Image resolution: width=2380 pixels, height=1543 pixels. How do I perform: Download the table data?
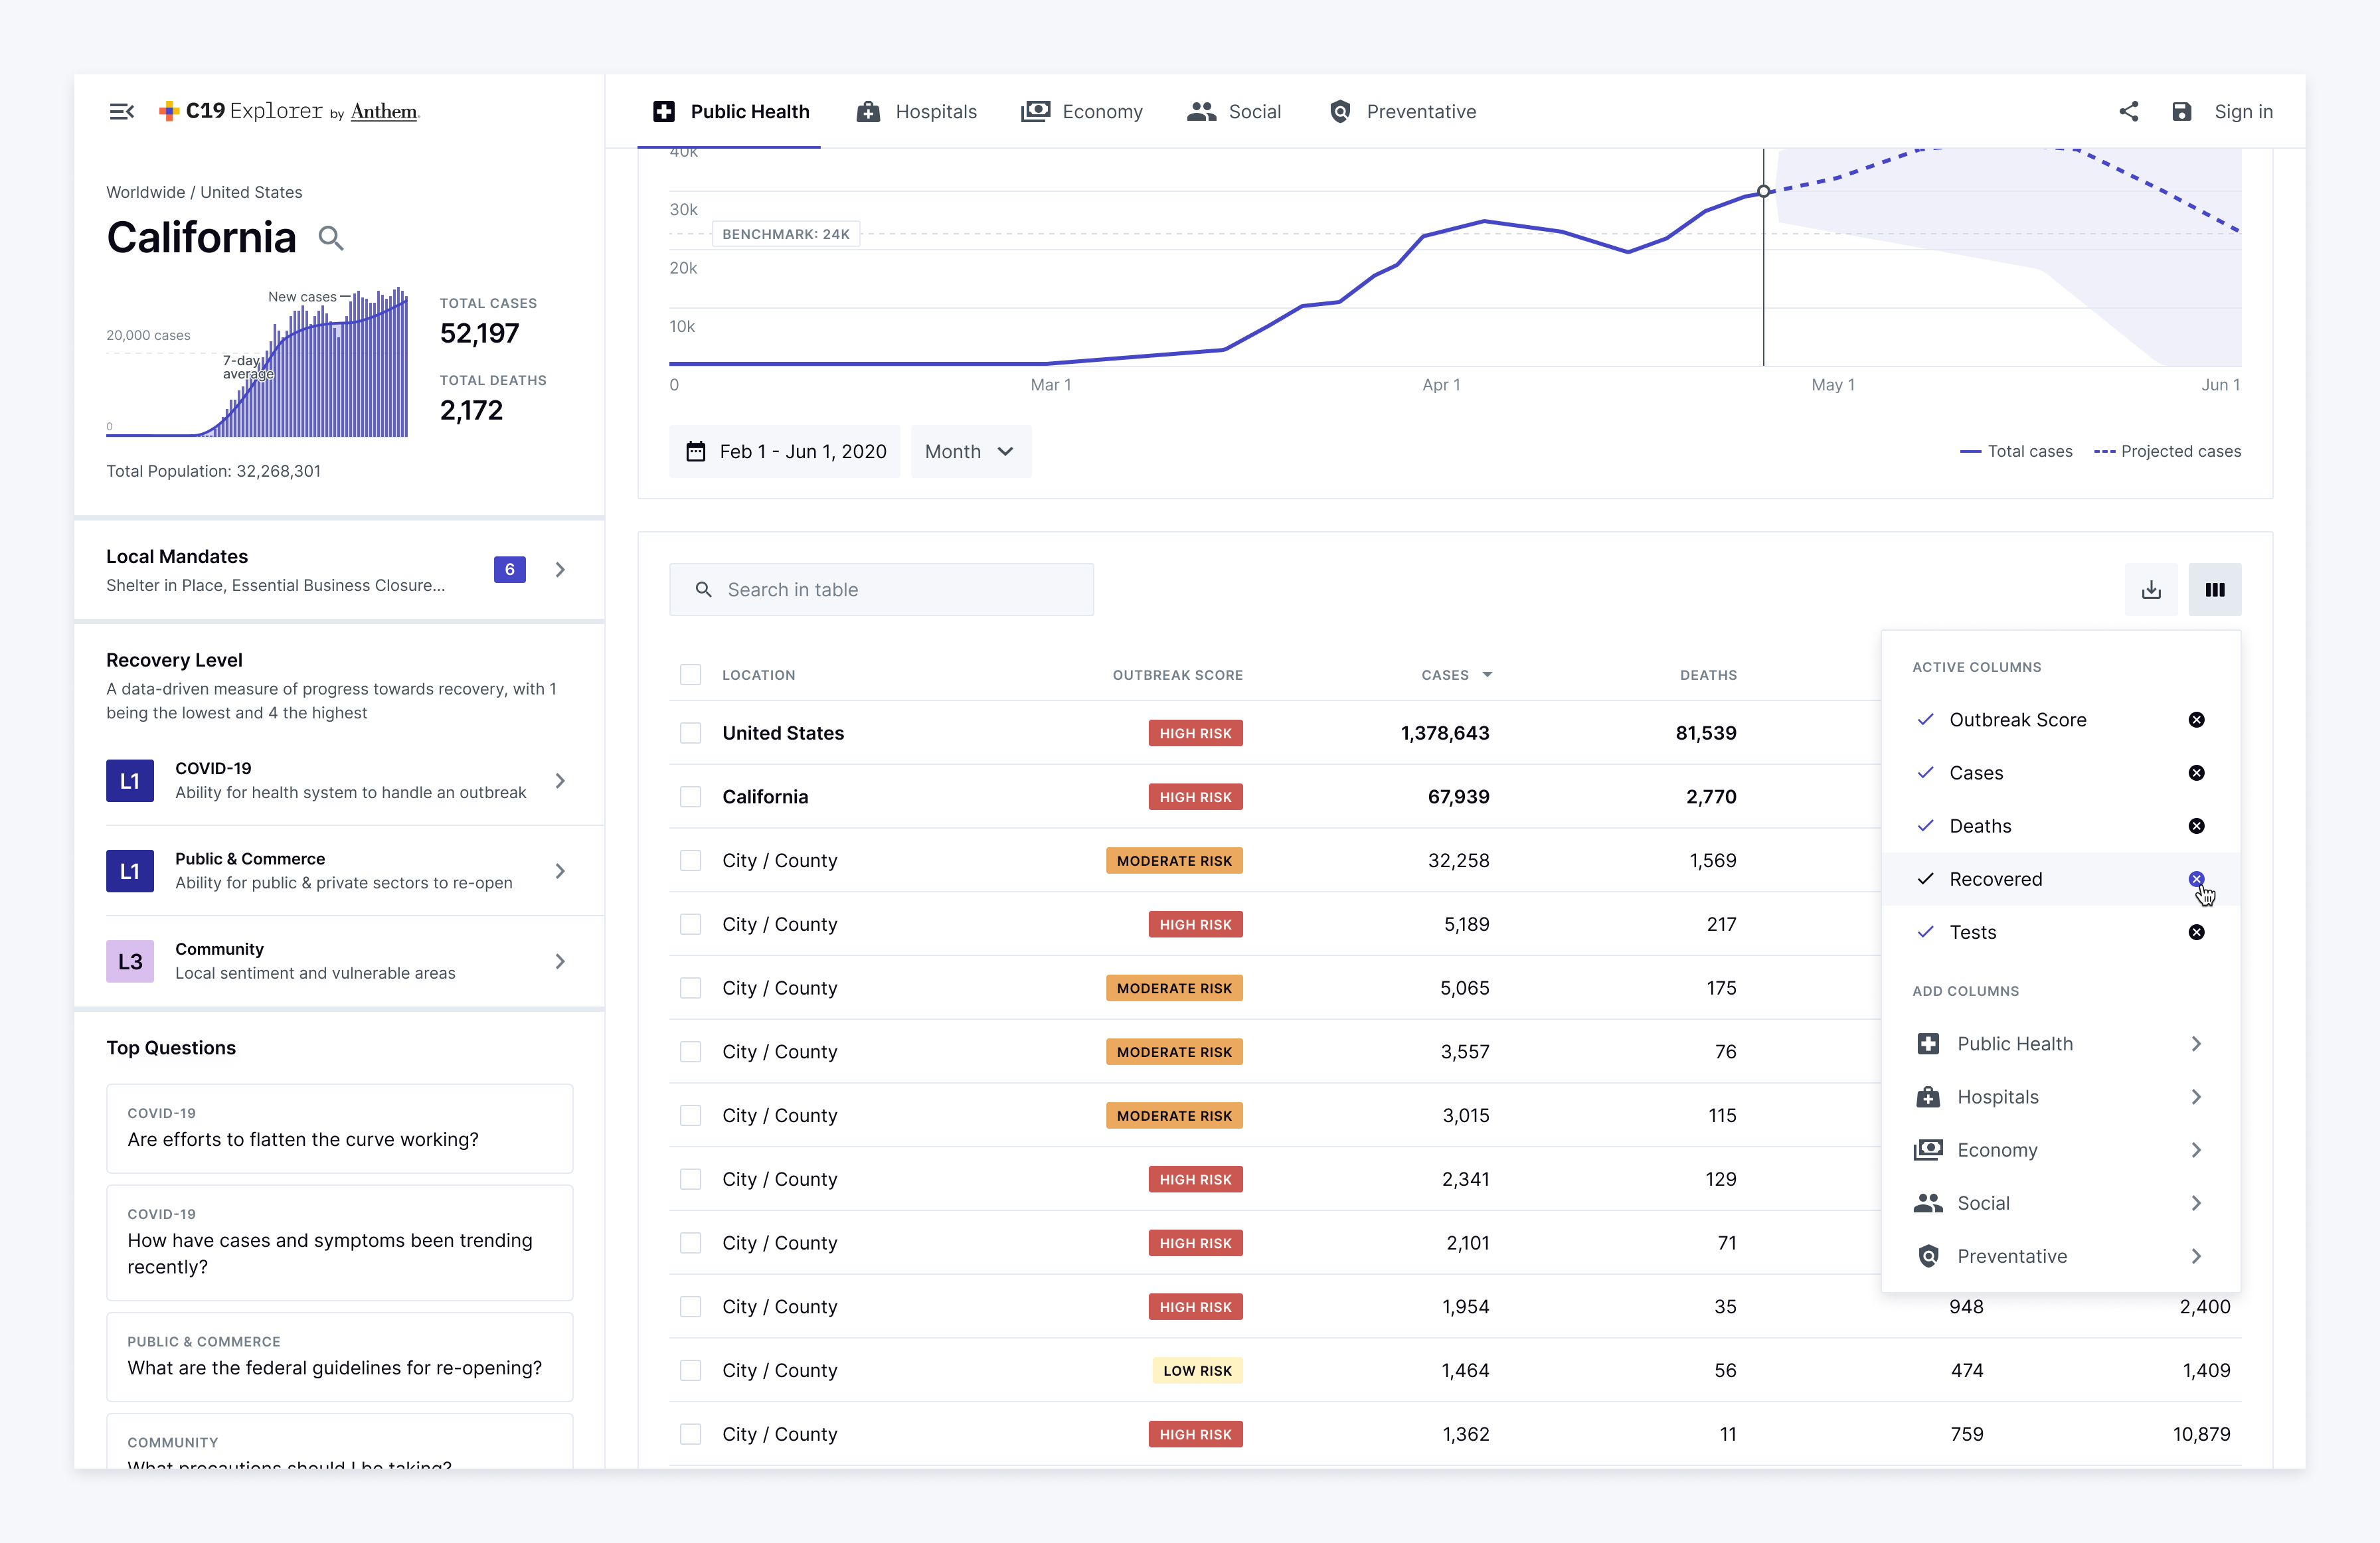pyautogui.click(x=2151, y=590)
